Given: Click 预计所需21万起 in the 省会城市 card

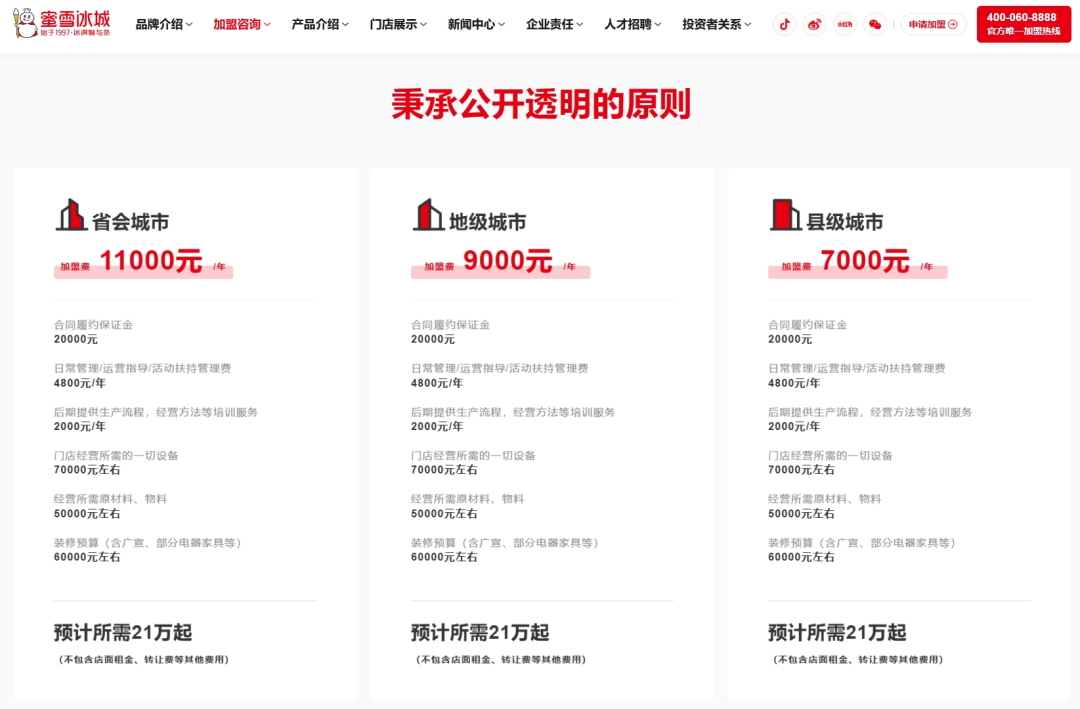Looking at the screenshot, I should (123, 633).
